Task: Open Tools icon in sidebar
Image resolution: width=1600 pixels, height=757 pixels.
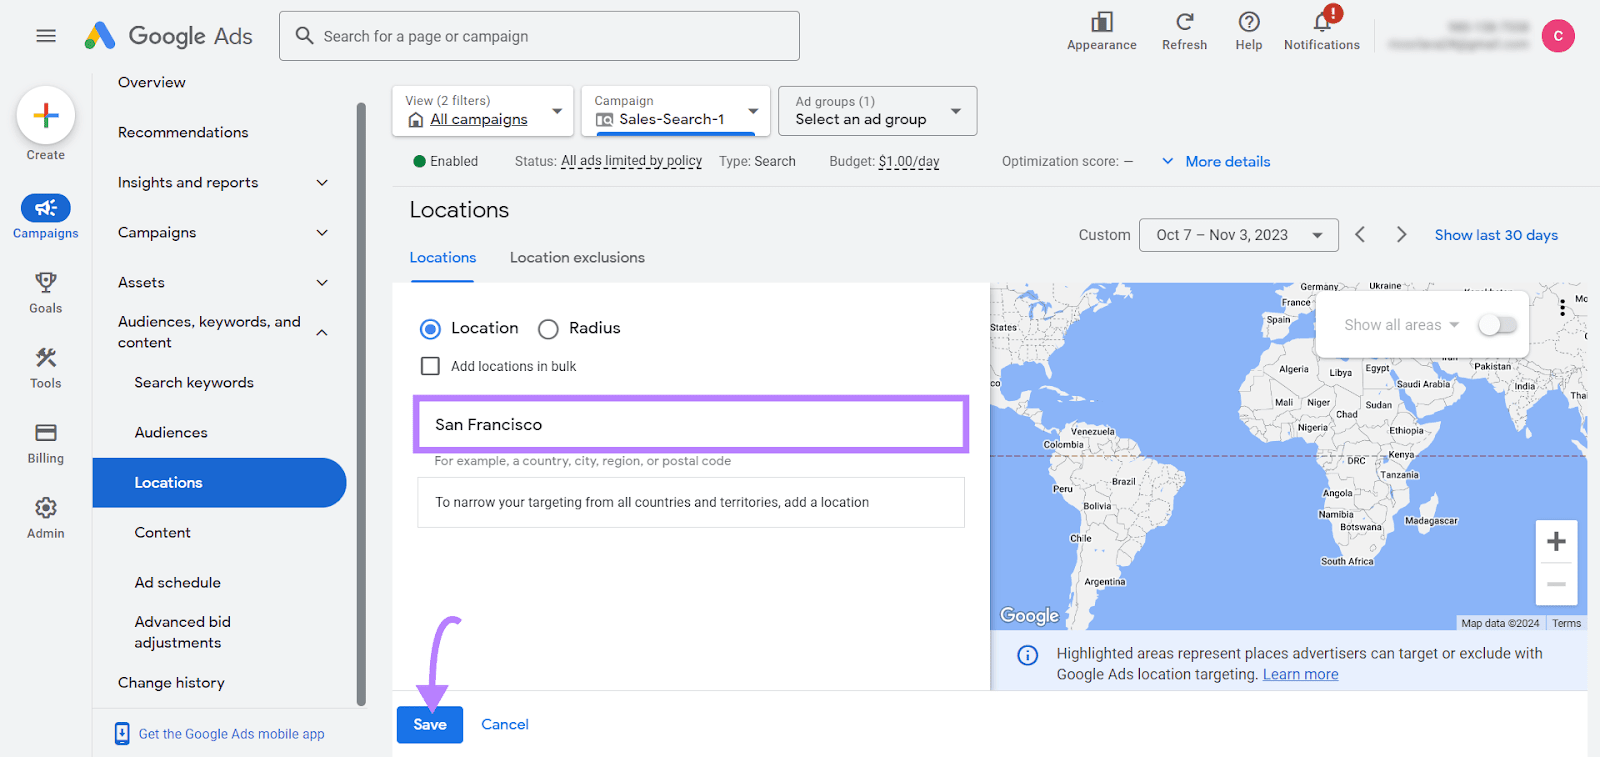Action: (46, 358)
